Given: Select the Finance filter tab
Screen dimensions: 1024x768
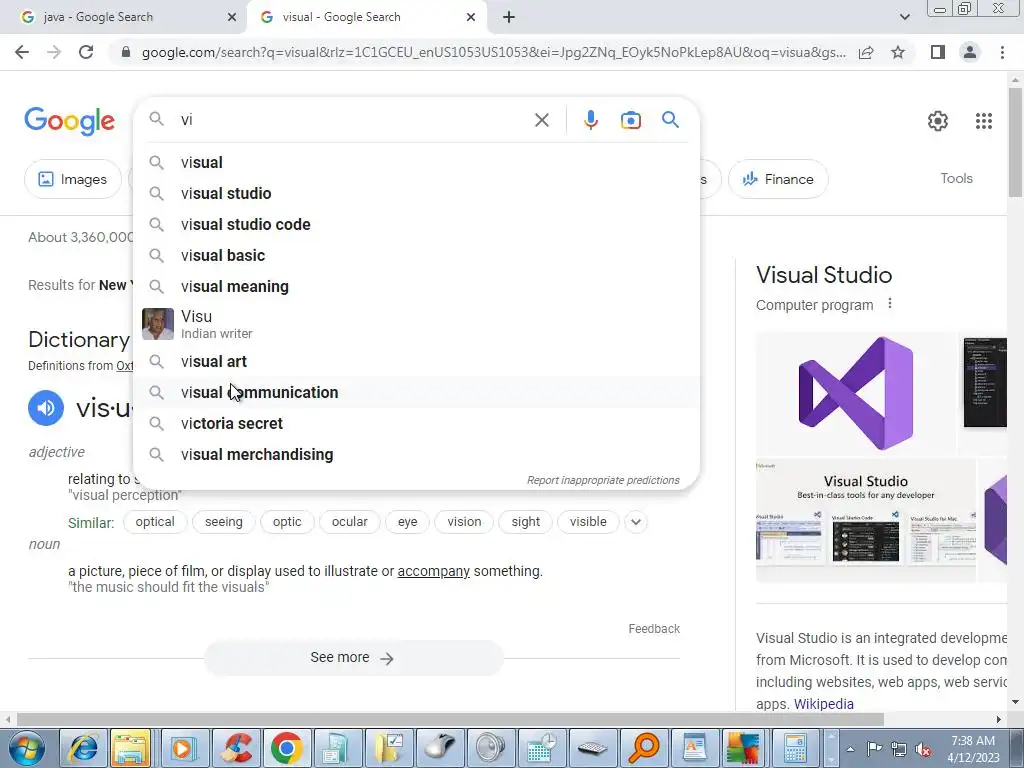Looking at the screenshot, I should [778, 179].
